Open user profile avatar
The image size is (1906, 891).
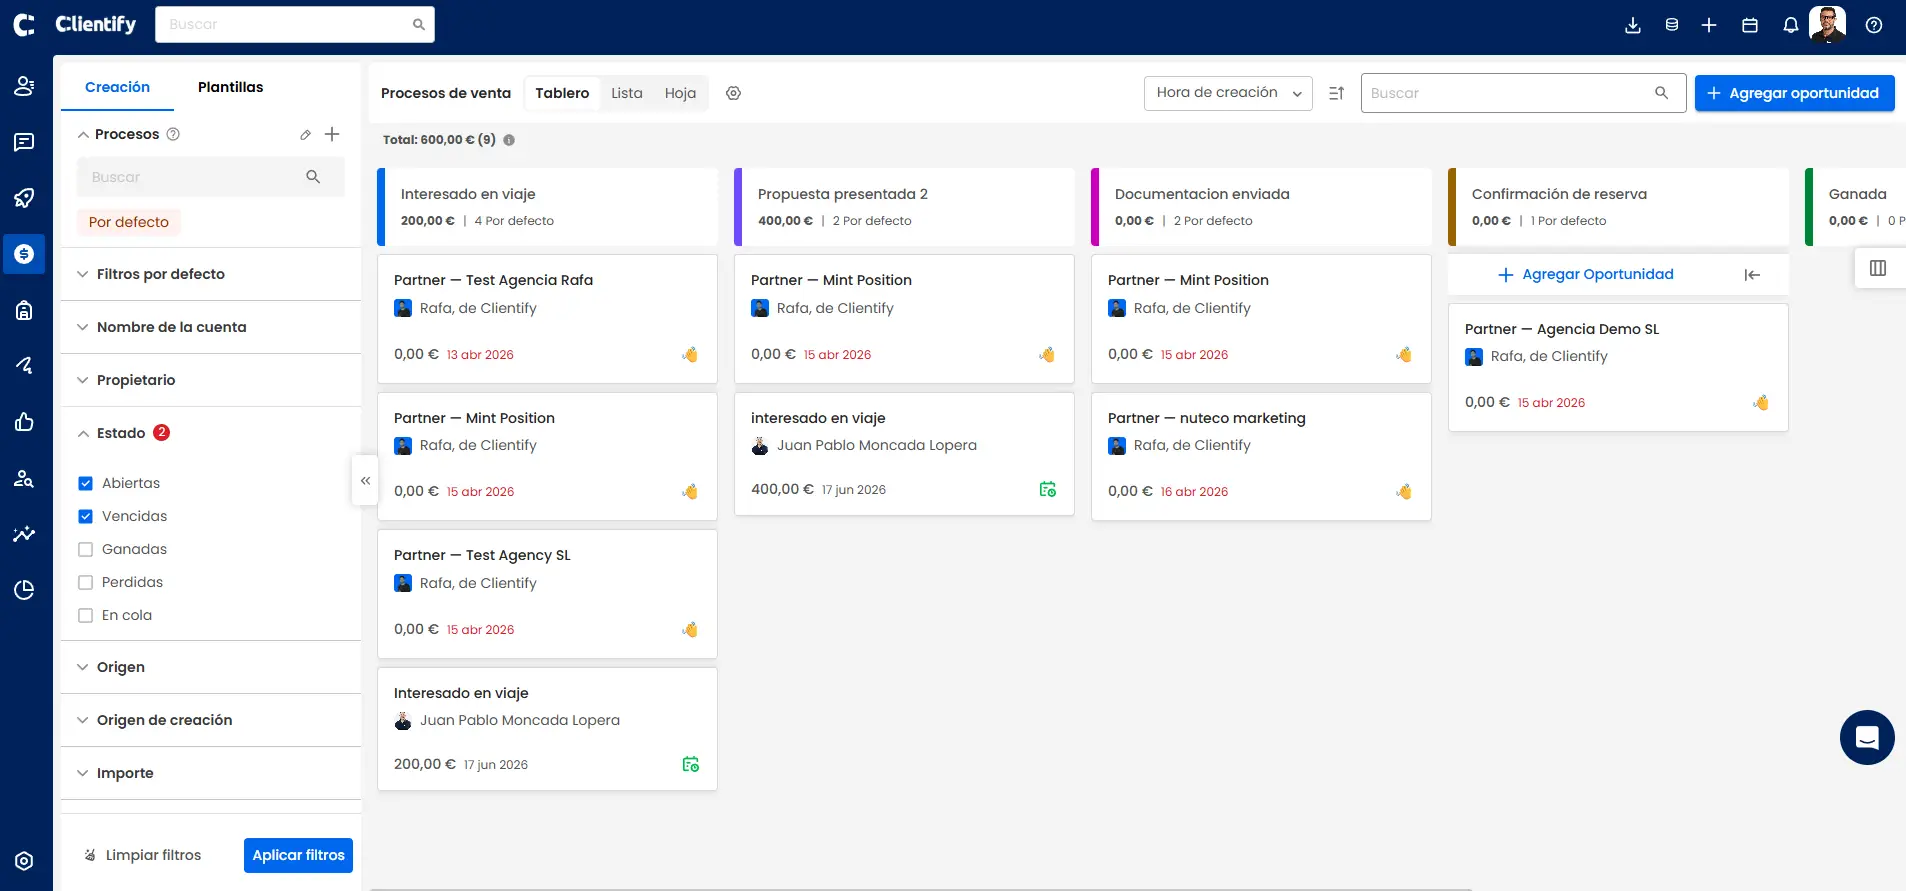coord(1828,25)
